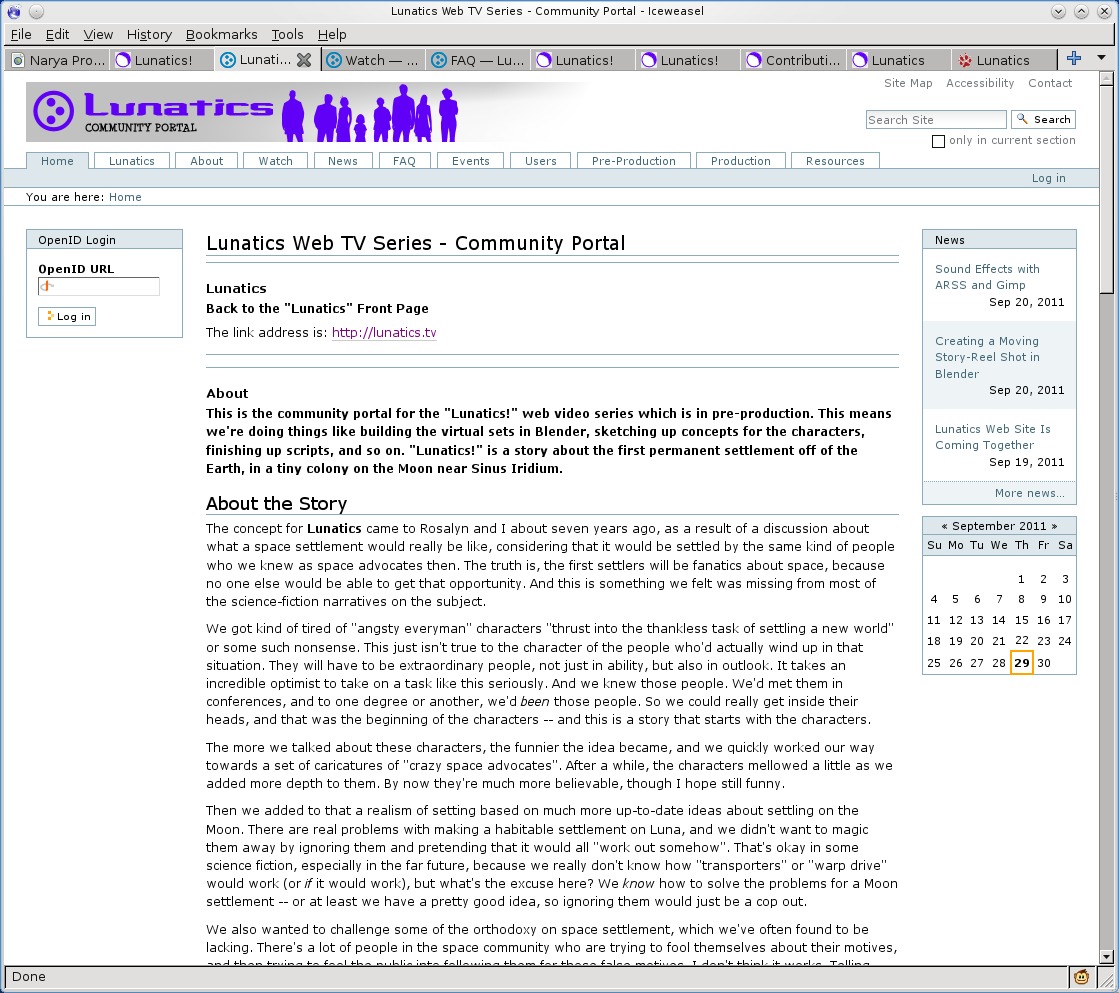Image resolution: width=1119 pixels, height=993 pixels.
Task: Open the Bookmarks menu
Action: coord(221,34)
